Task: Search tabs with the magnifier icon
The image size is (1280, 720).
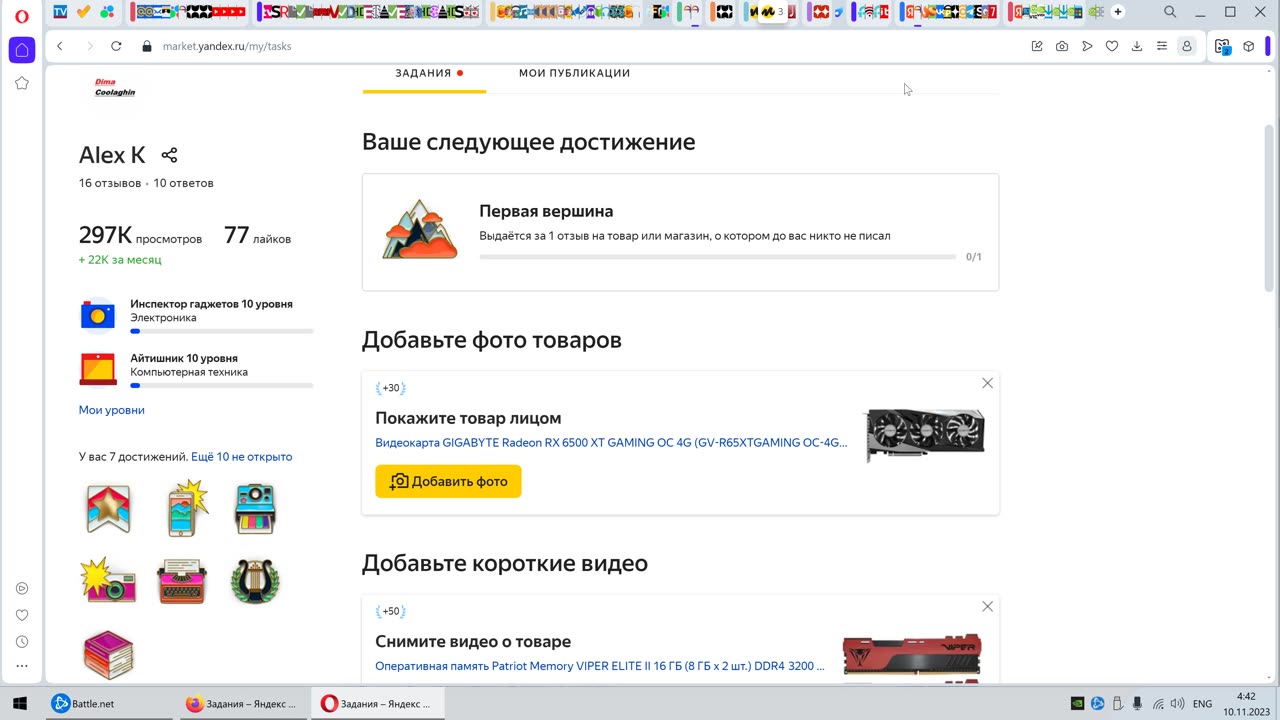Action: [x=1170, y=12]
